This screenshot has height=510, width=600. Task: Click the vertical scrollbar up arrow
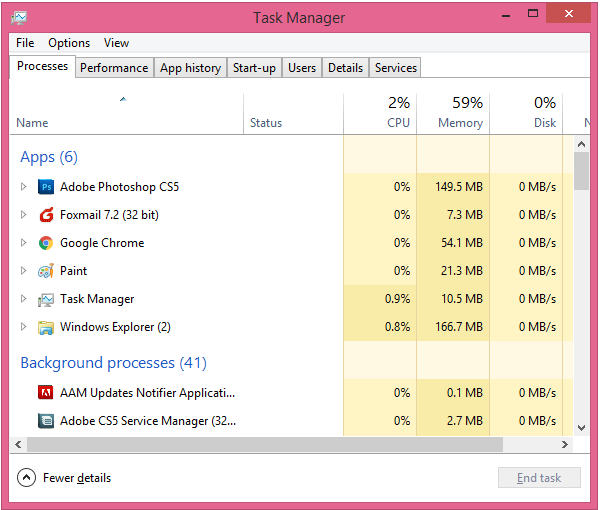click(x=582, y=144)
